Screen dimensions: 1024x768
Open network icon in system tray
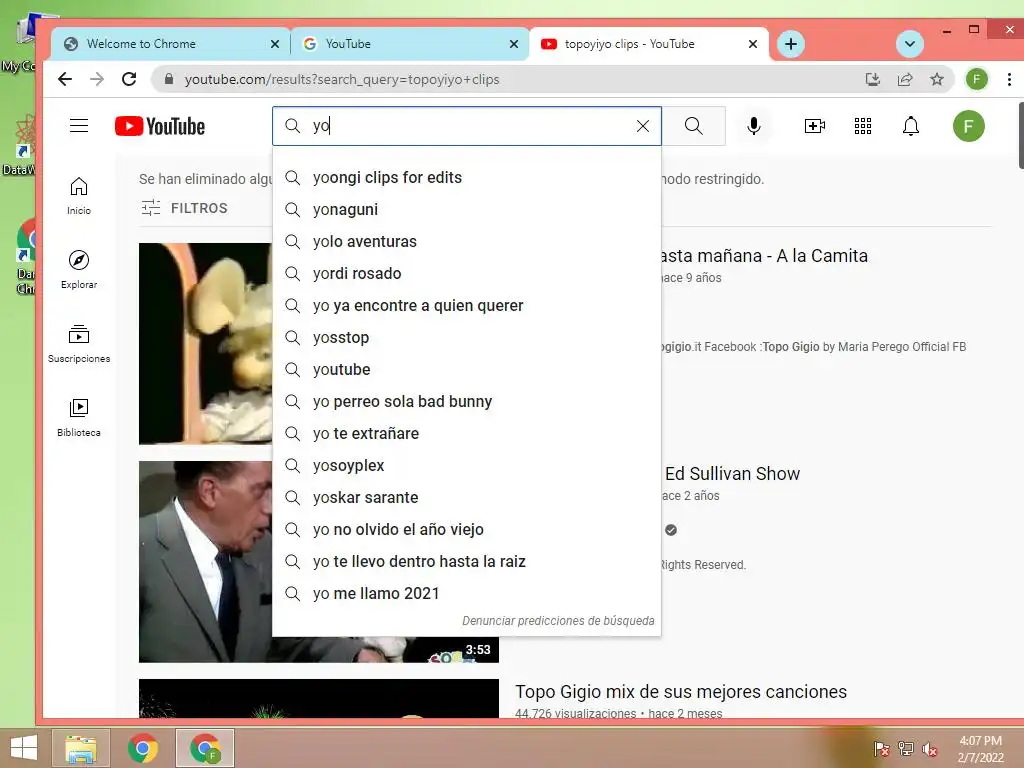tap(906, 749)
